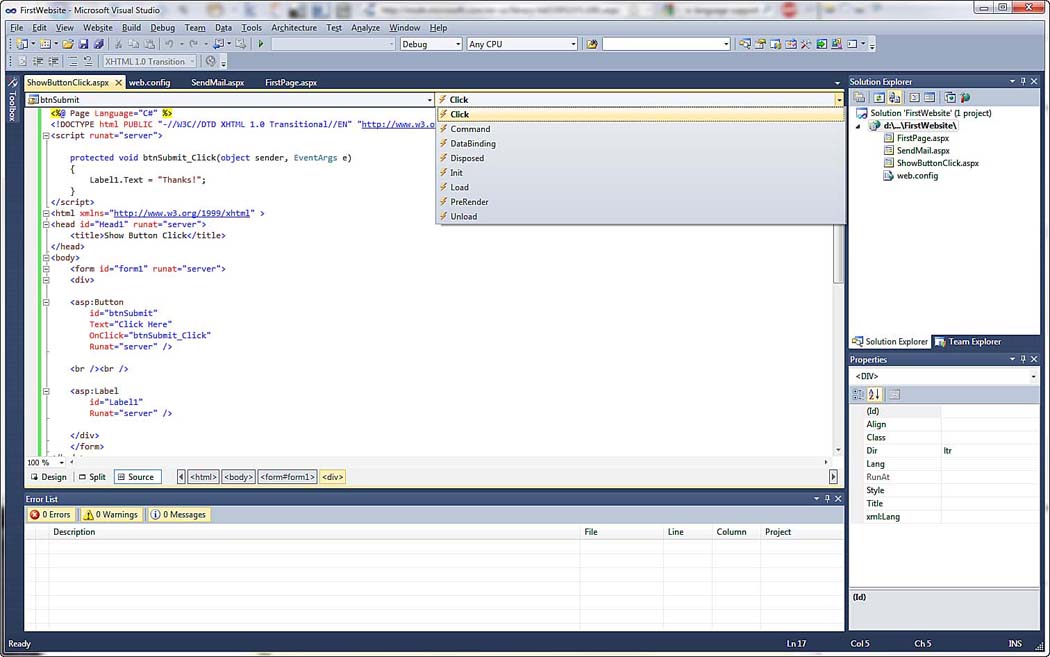Collapse the script block in the code editor
1050x657 pixels.
(46, 136)
